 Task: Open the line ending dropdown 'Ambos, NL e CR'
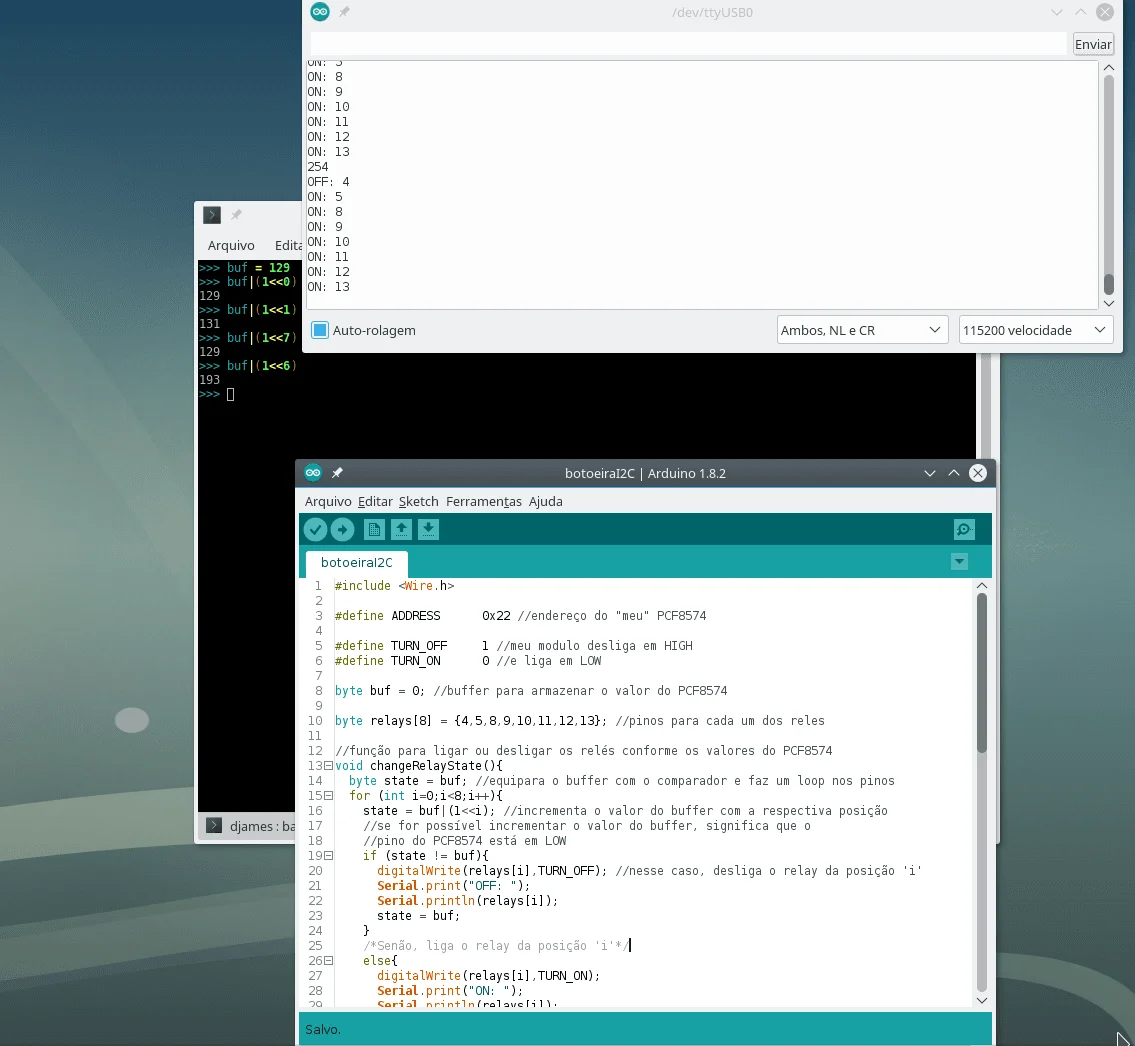click(x=862, y=330)
